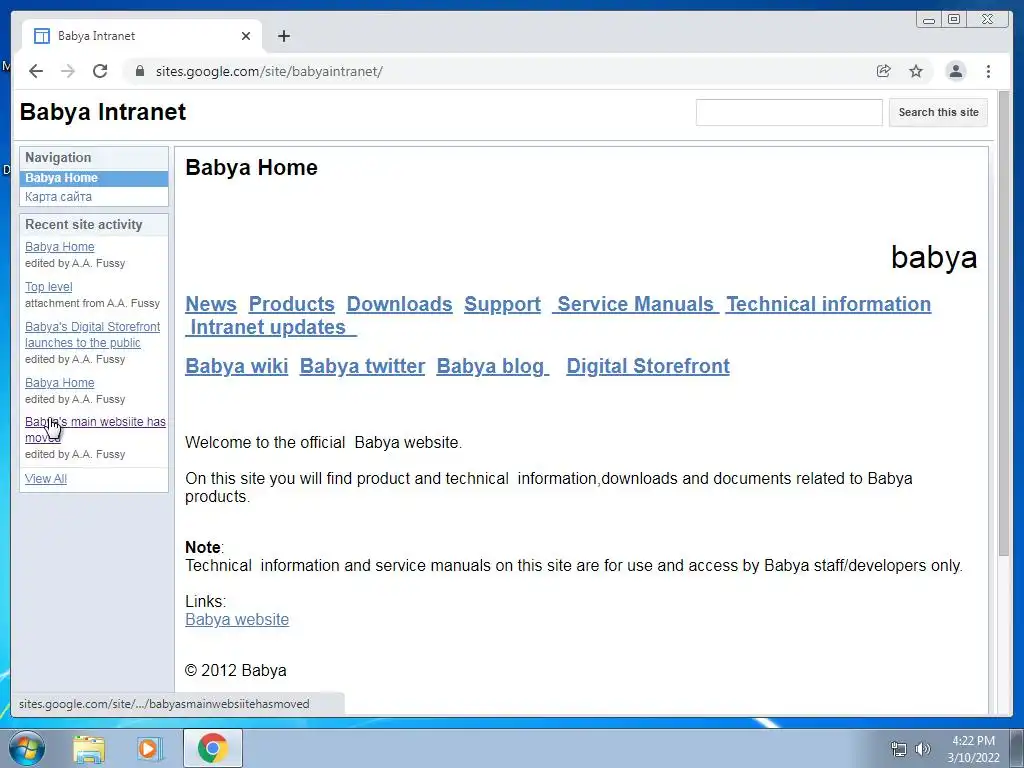Open the Technical information link

coord(829,304)
